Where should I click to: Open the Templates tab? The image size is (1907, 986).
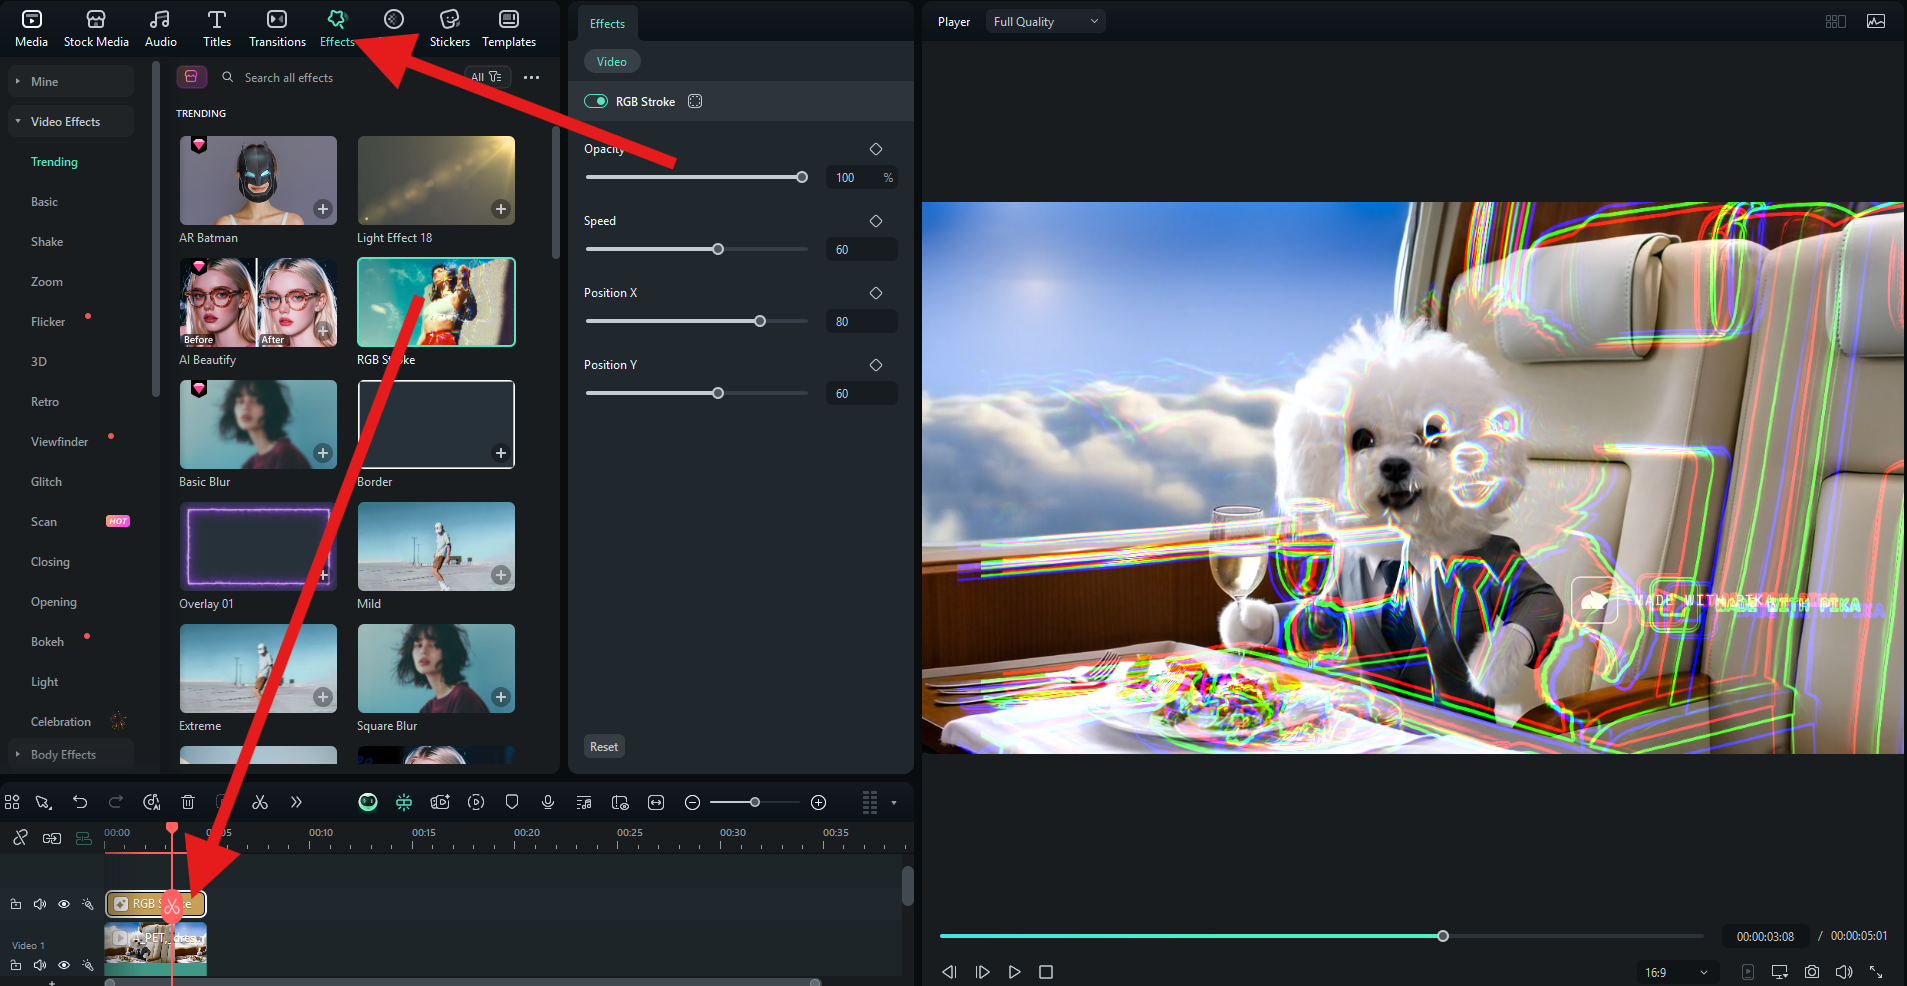[x=509, y=28]
